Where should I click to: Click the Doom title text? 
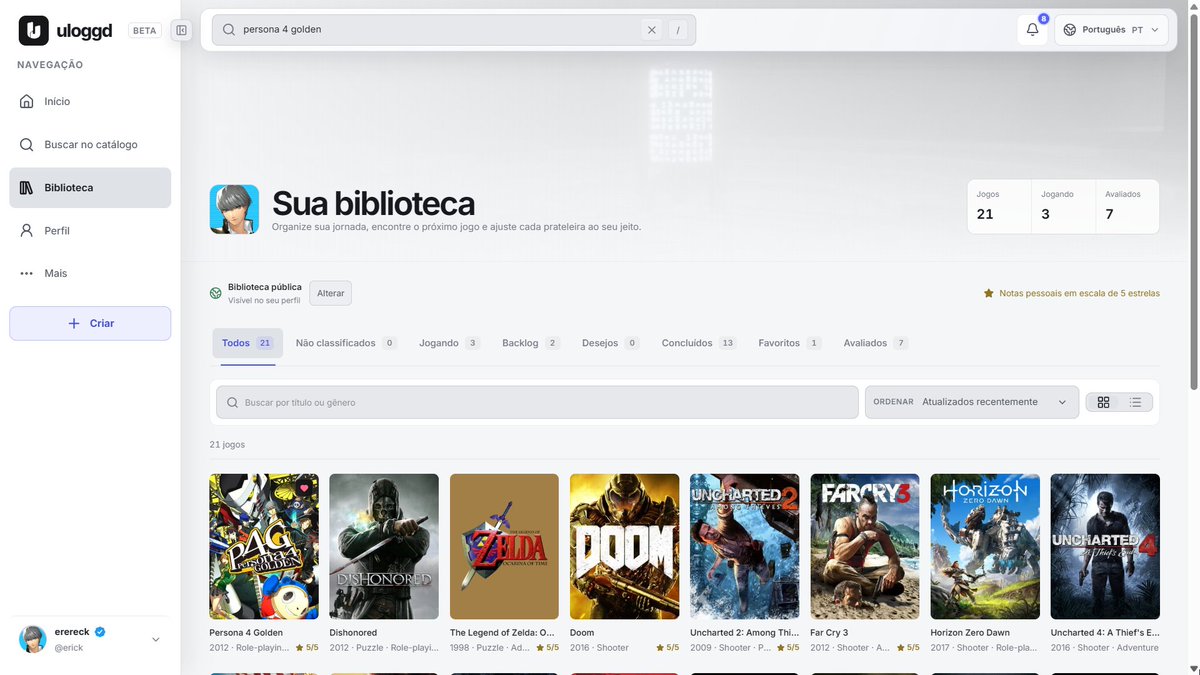582,633
